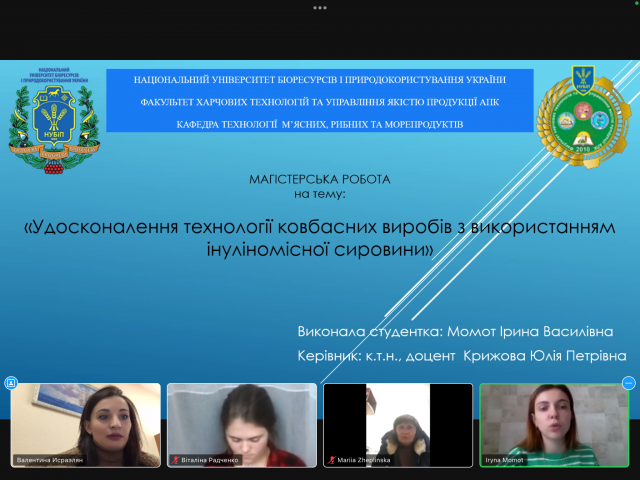
Task: Click the heading 'МАГІСТЕРСЬКА РОБОТА'
Action: pyautogui.click(x=320, y=179)
